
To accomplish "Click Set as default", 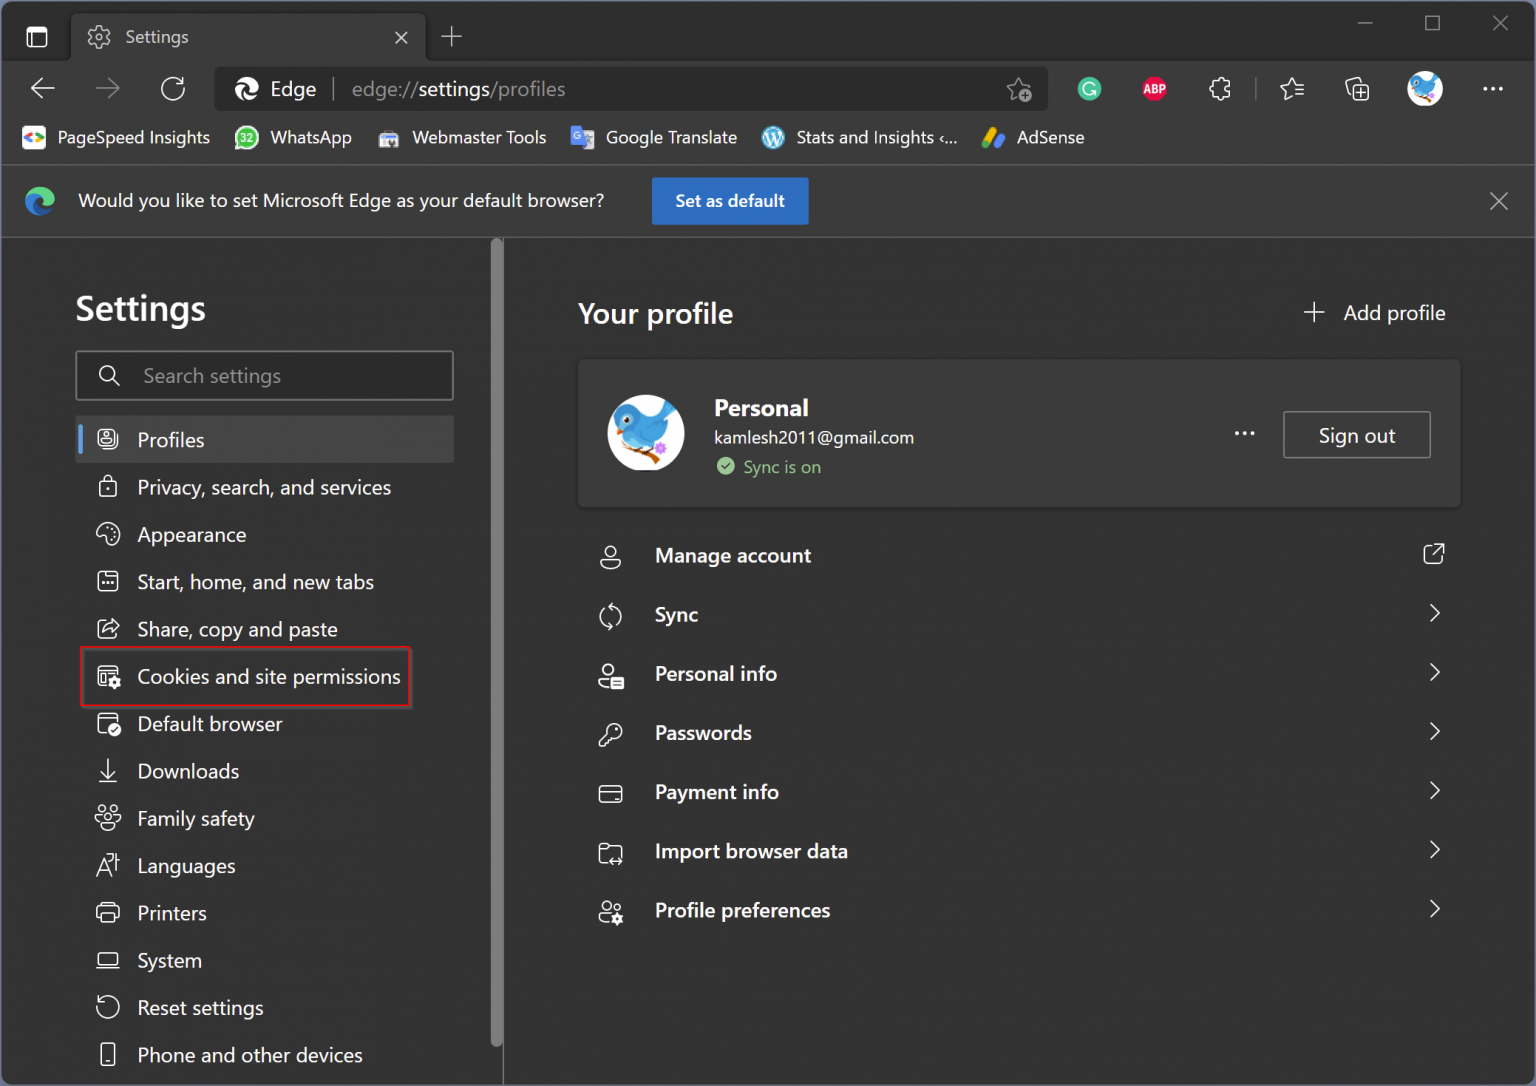I will tap(729, 201).
